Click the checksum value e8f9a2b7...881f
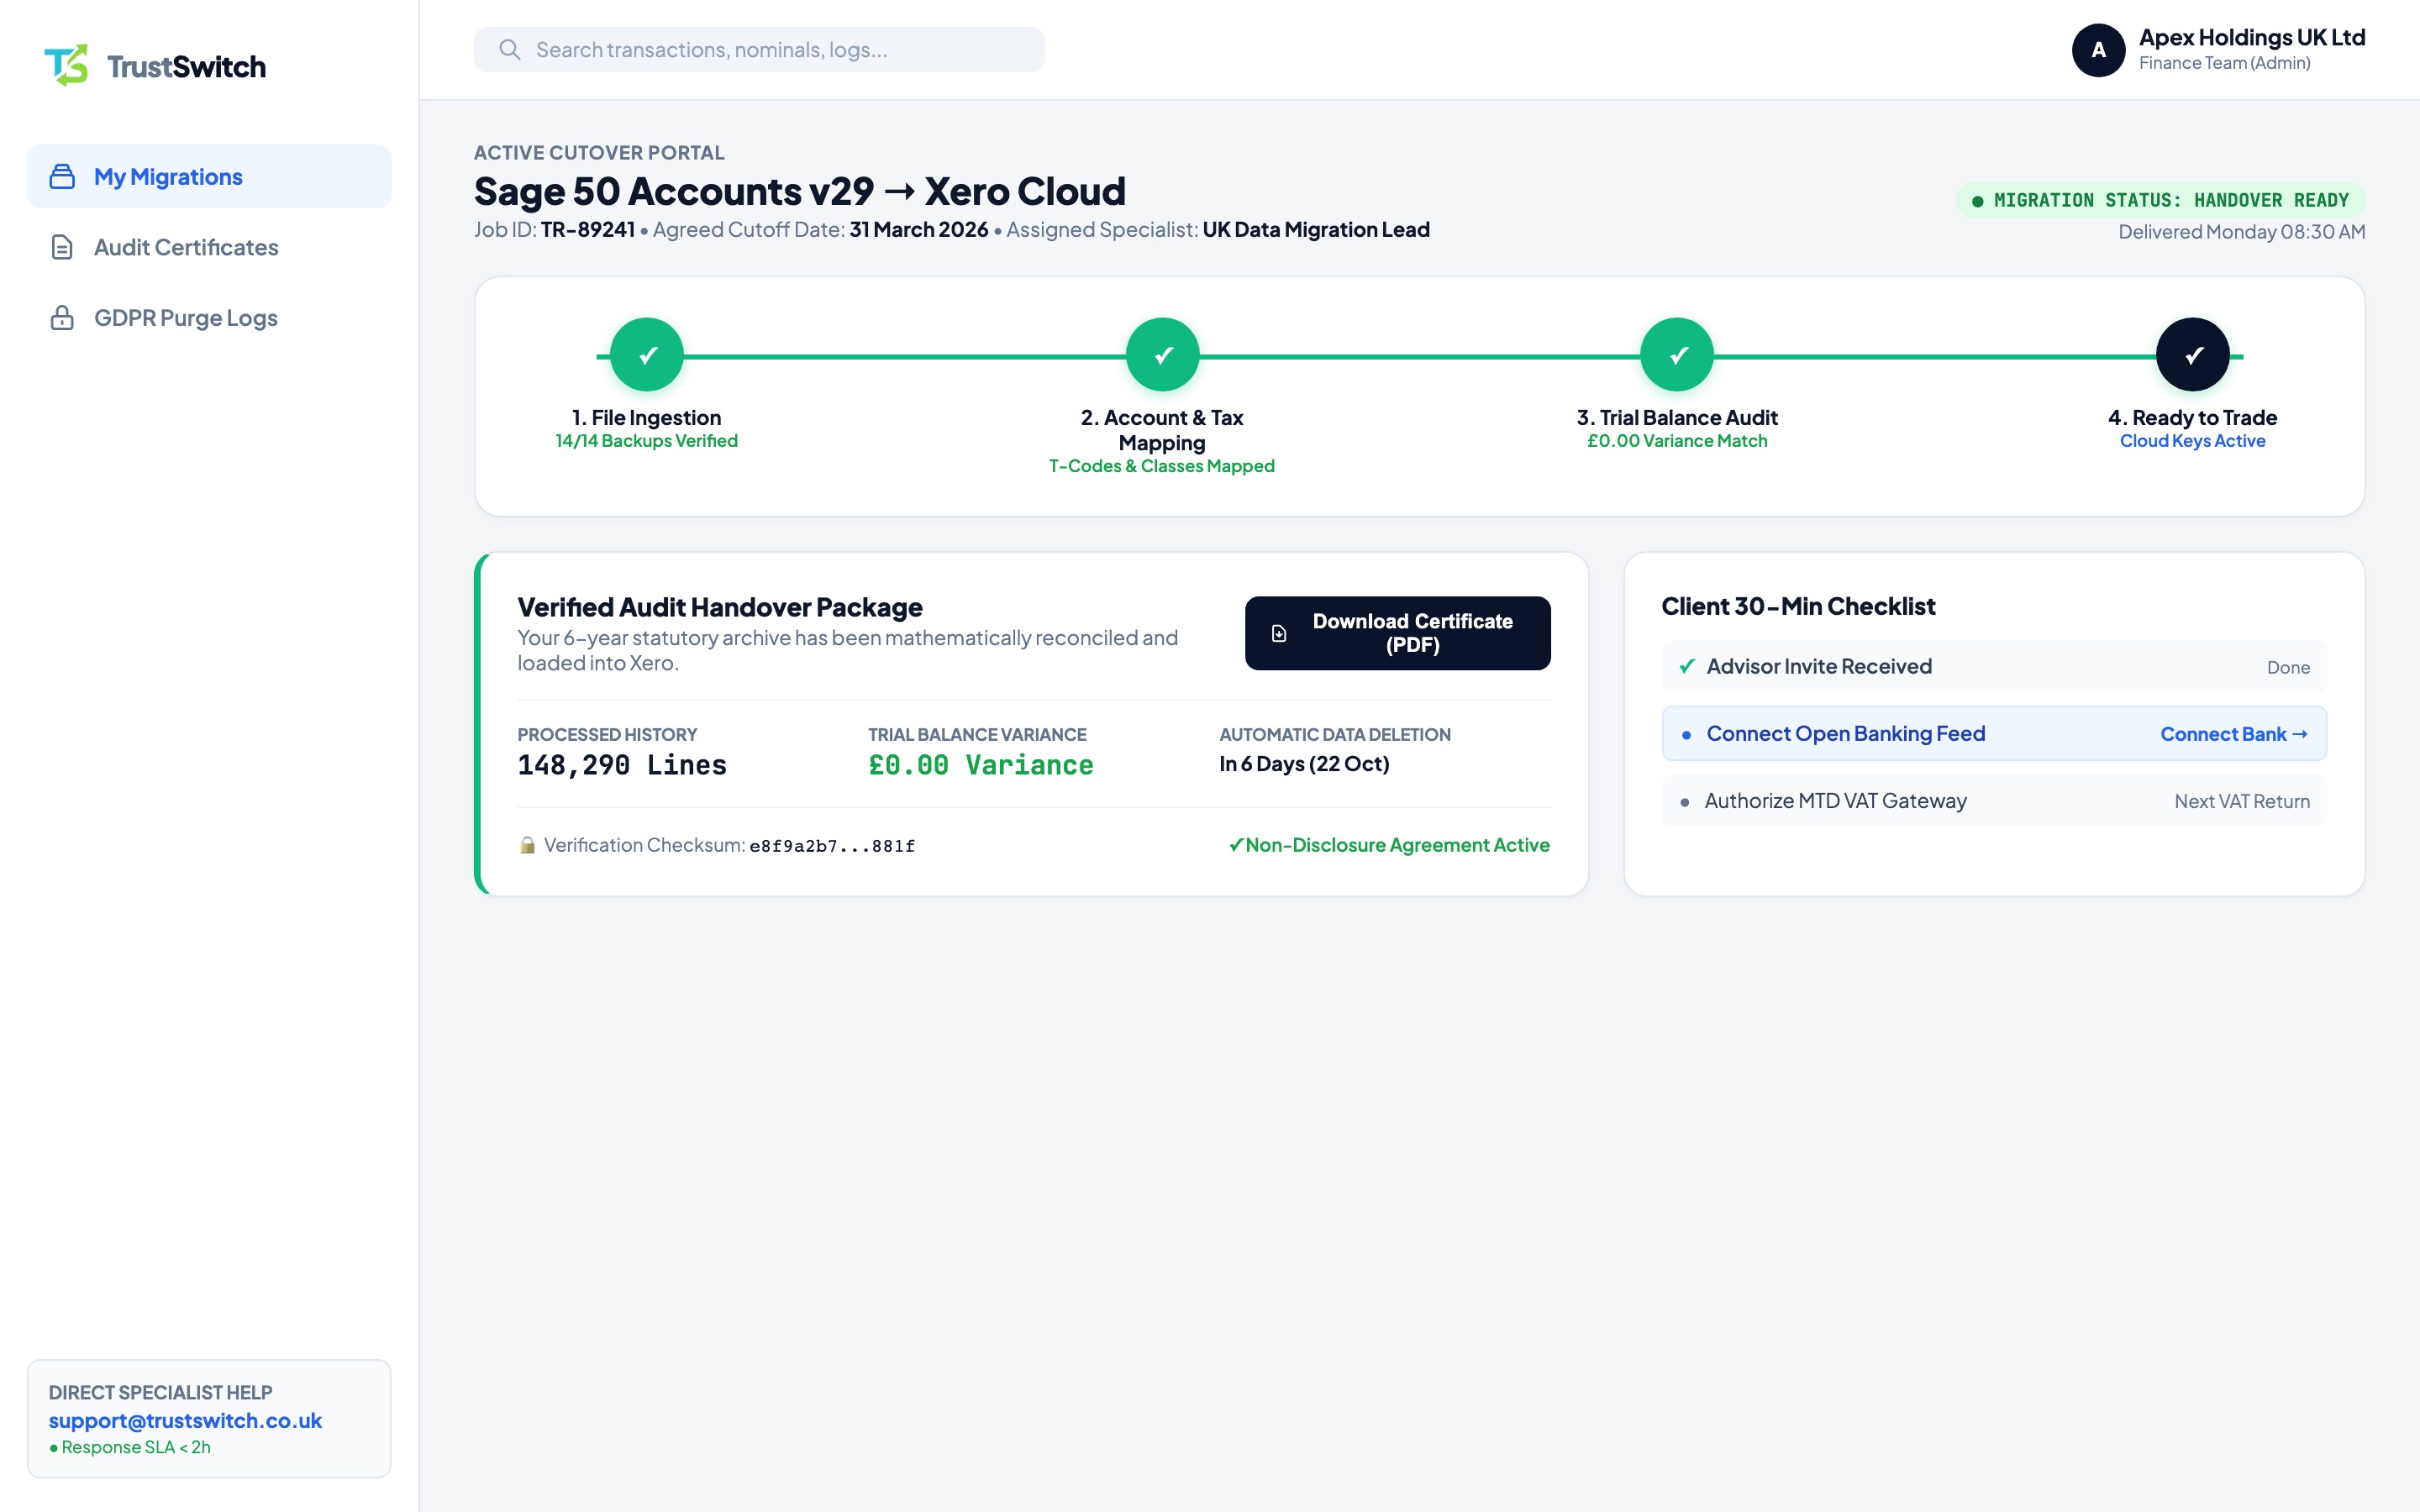The width and height of the screenshot is (2420, 1512). click(832, 846)
